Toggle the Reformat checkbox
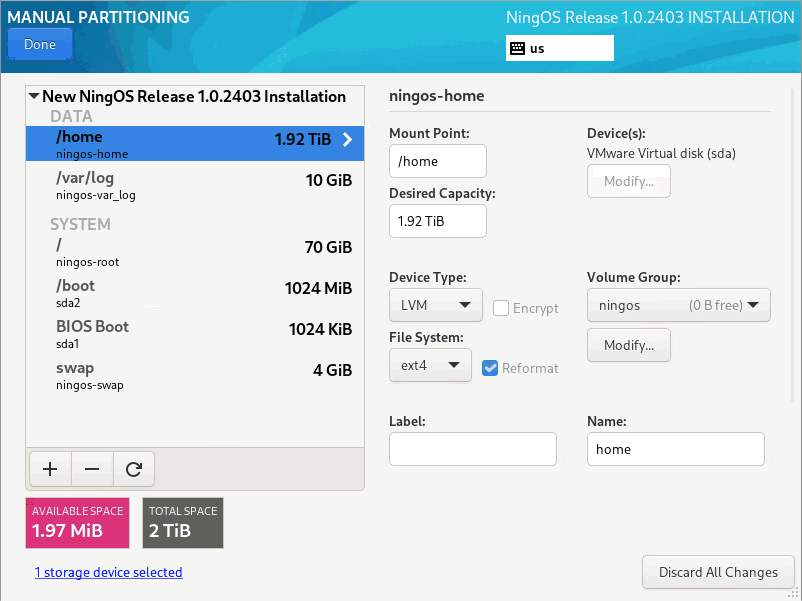This screenshot has width=802, height=601. click(490, 368)
